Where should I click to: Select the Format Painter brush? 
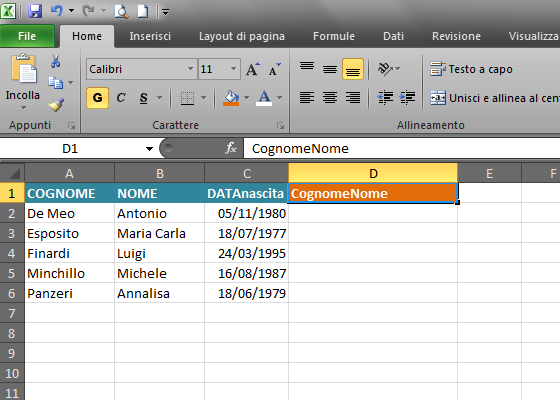point(56,104)
